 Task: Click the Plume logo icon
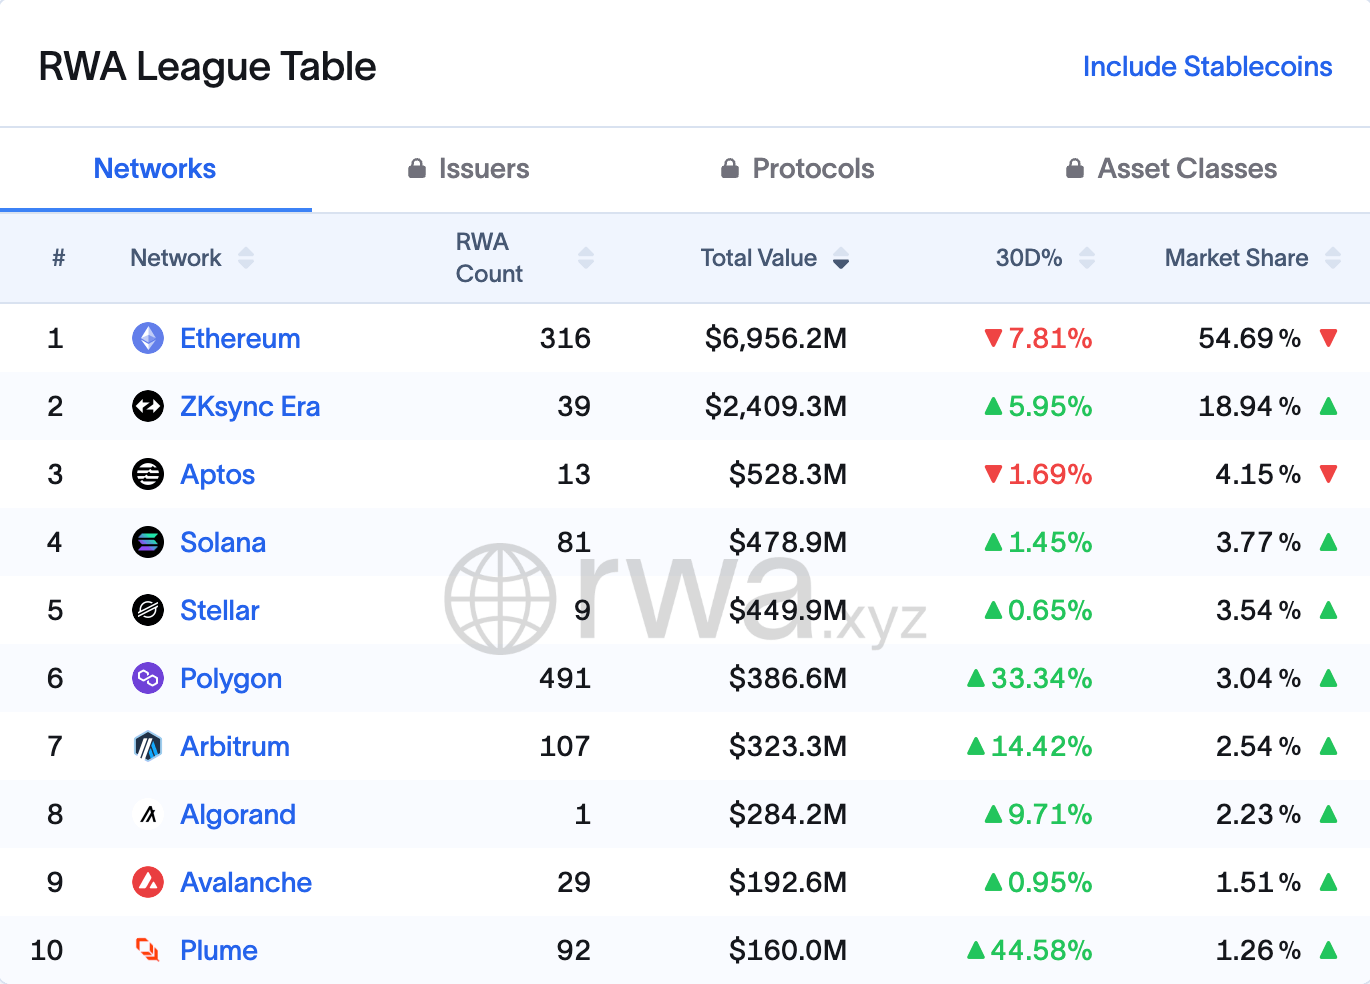[148, 950]
